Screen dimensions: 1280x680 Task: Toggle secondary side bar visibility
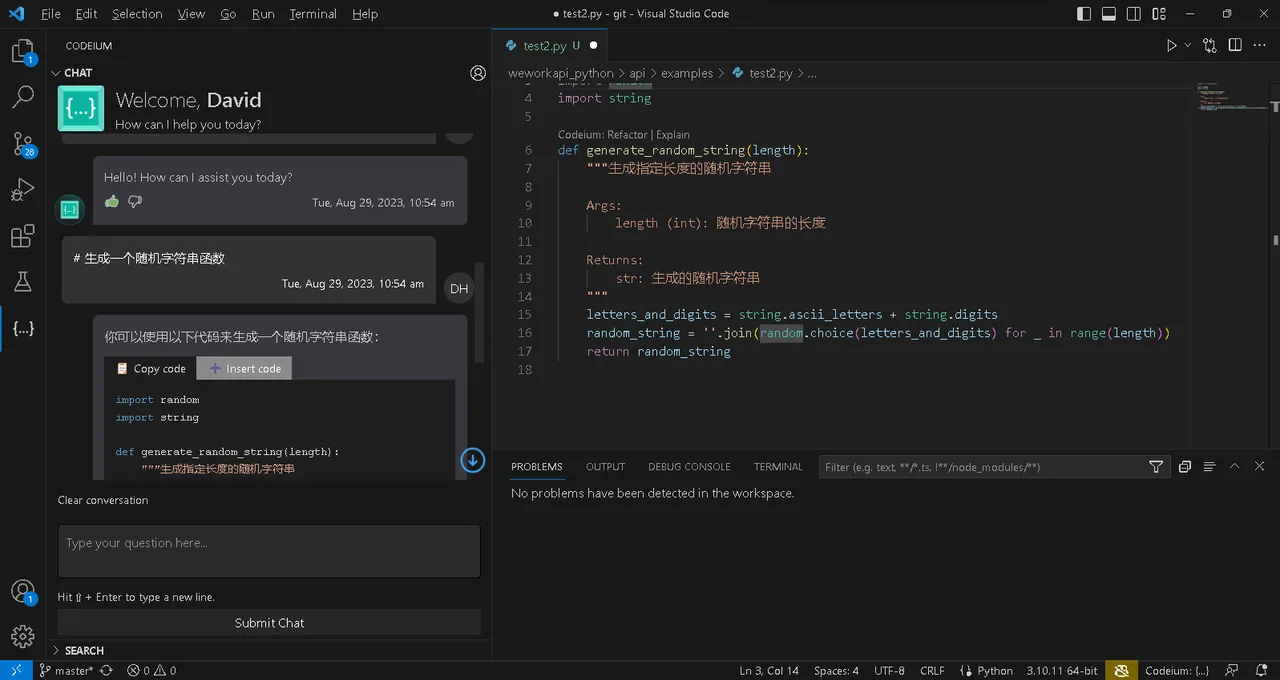click(x=1134, y=14)
